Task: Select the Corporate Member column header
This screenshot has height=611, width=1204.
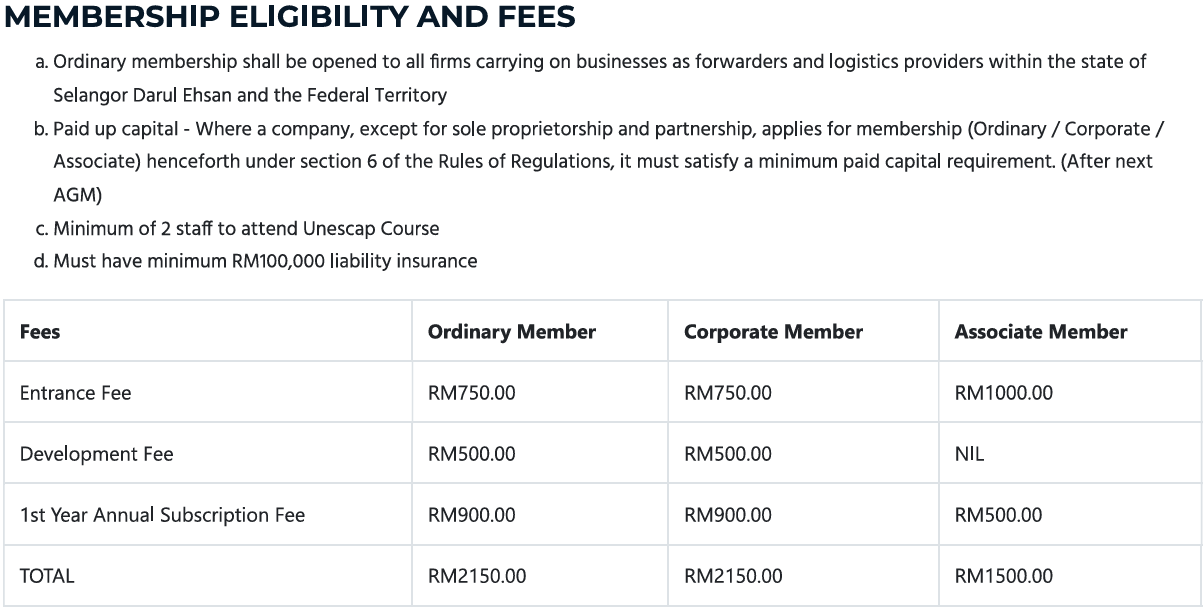Action: coord(773,332)
